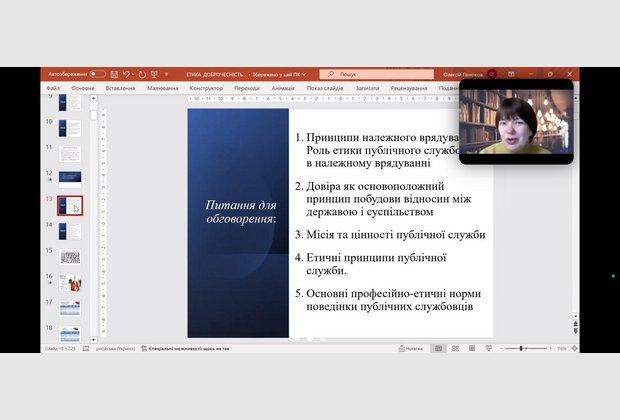This screenshot has width=620, height=420.
Task: Switch to Normal view icon in status bar
Action: (x=438, y=348)
